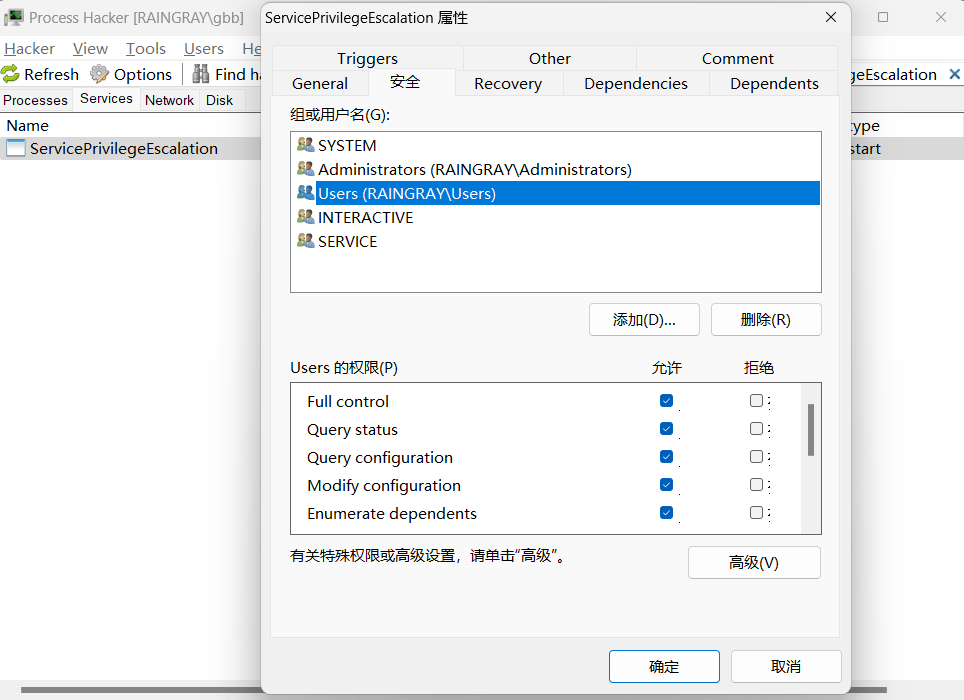
Task: Open Options gear in Process Hacker toolbar
Action: 99,74
